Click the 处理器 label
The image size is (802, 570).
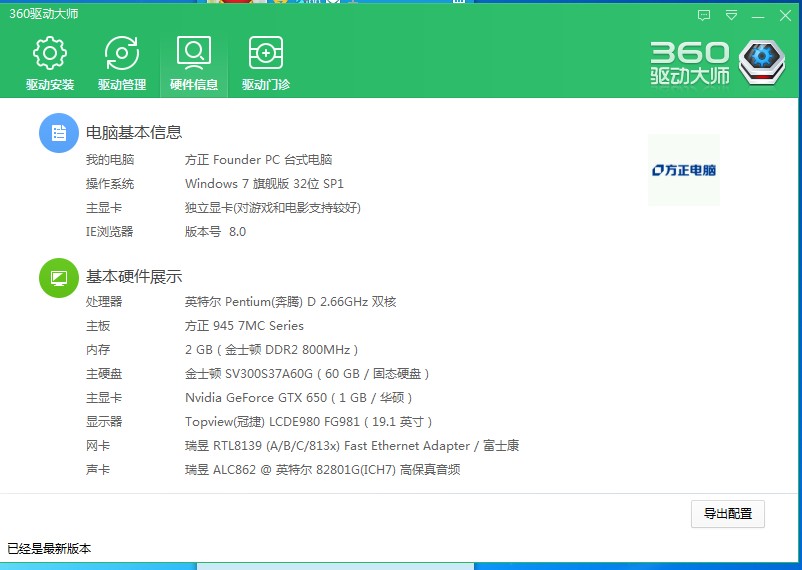[x=104, y=302]
